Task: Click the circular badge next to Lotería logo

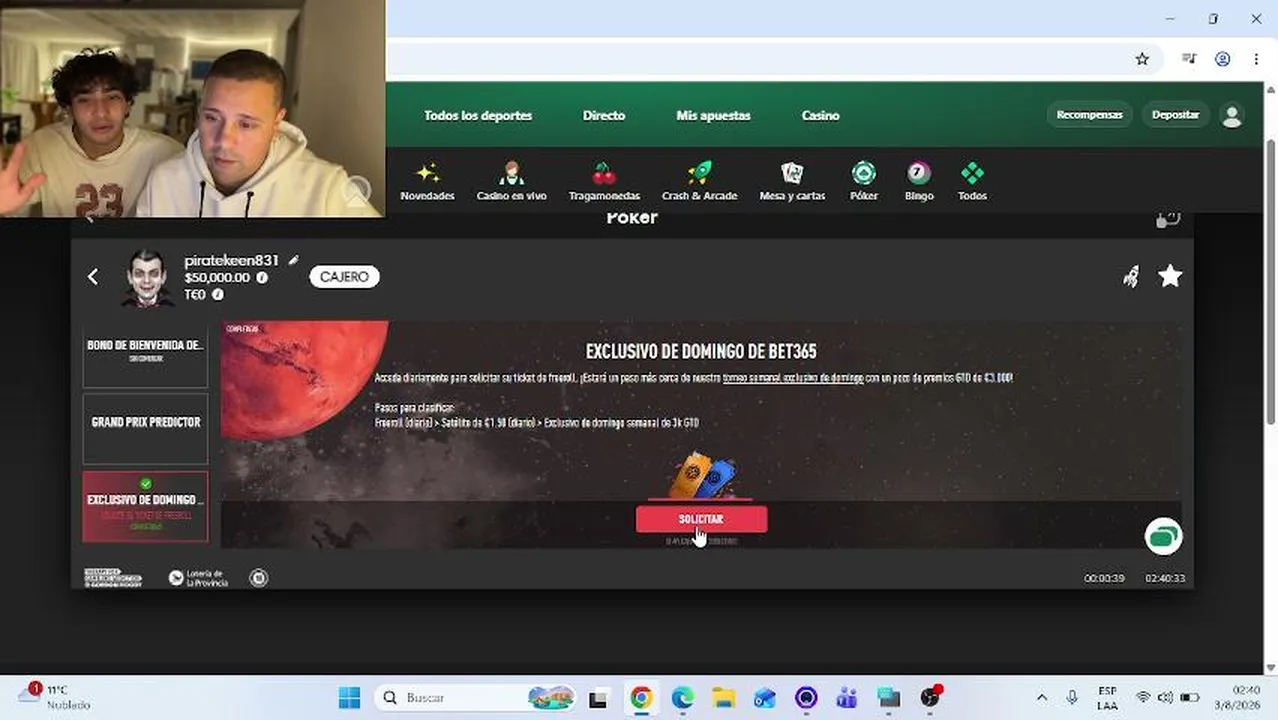Action: (259, 578)
